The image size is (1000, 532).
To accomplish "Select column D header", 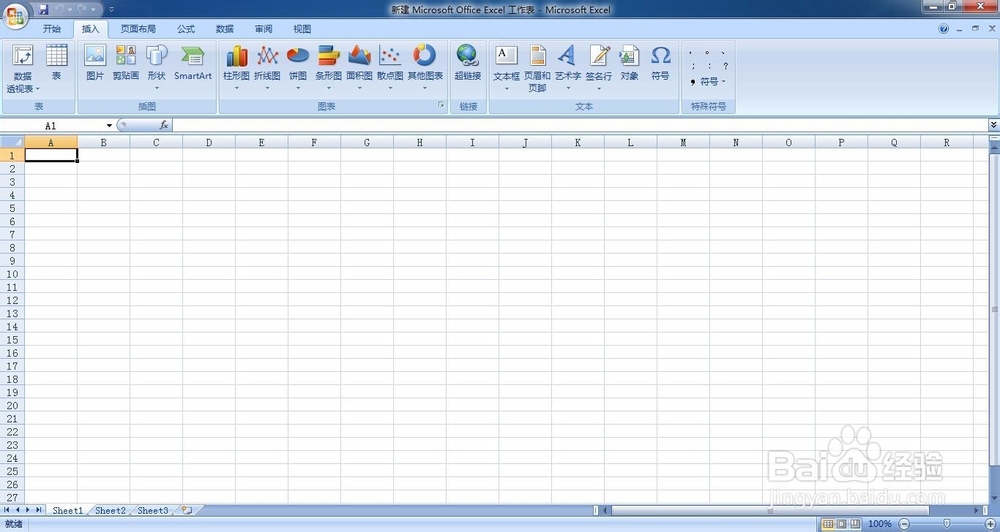I will point(209,142).
